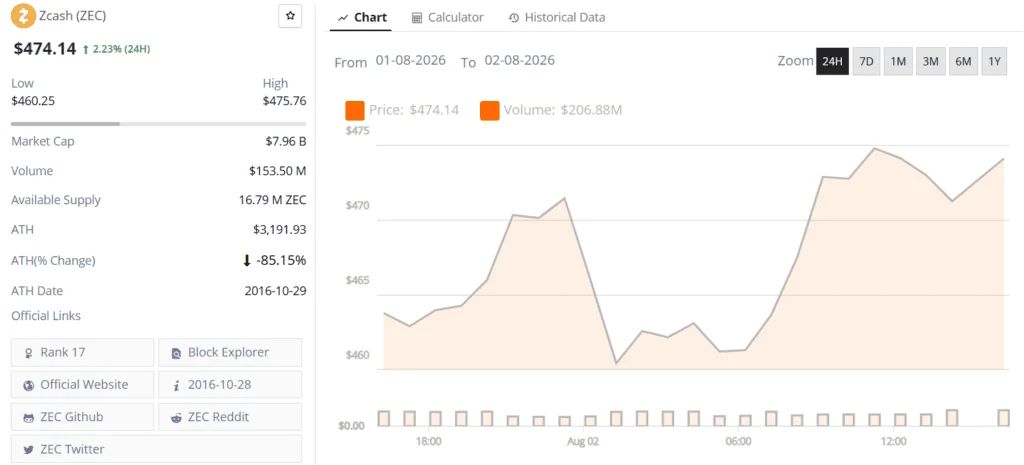Click the Chart tab line icon
The height and width of the screenshot is (465, 1024).
[343, 18]
